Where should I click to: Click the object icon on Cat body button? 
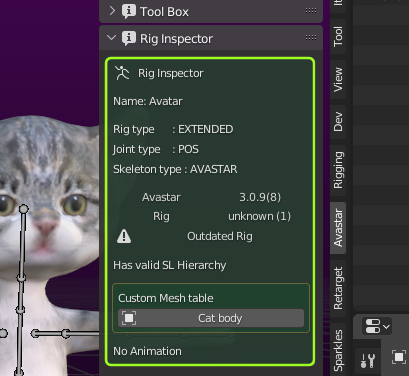[129, 318]
